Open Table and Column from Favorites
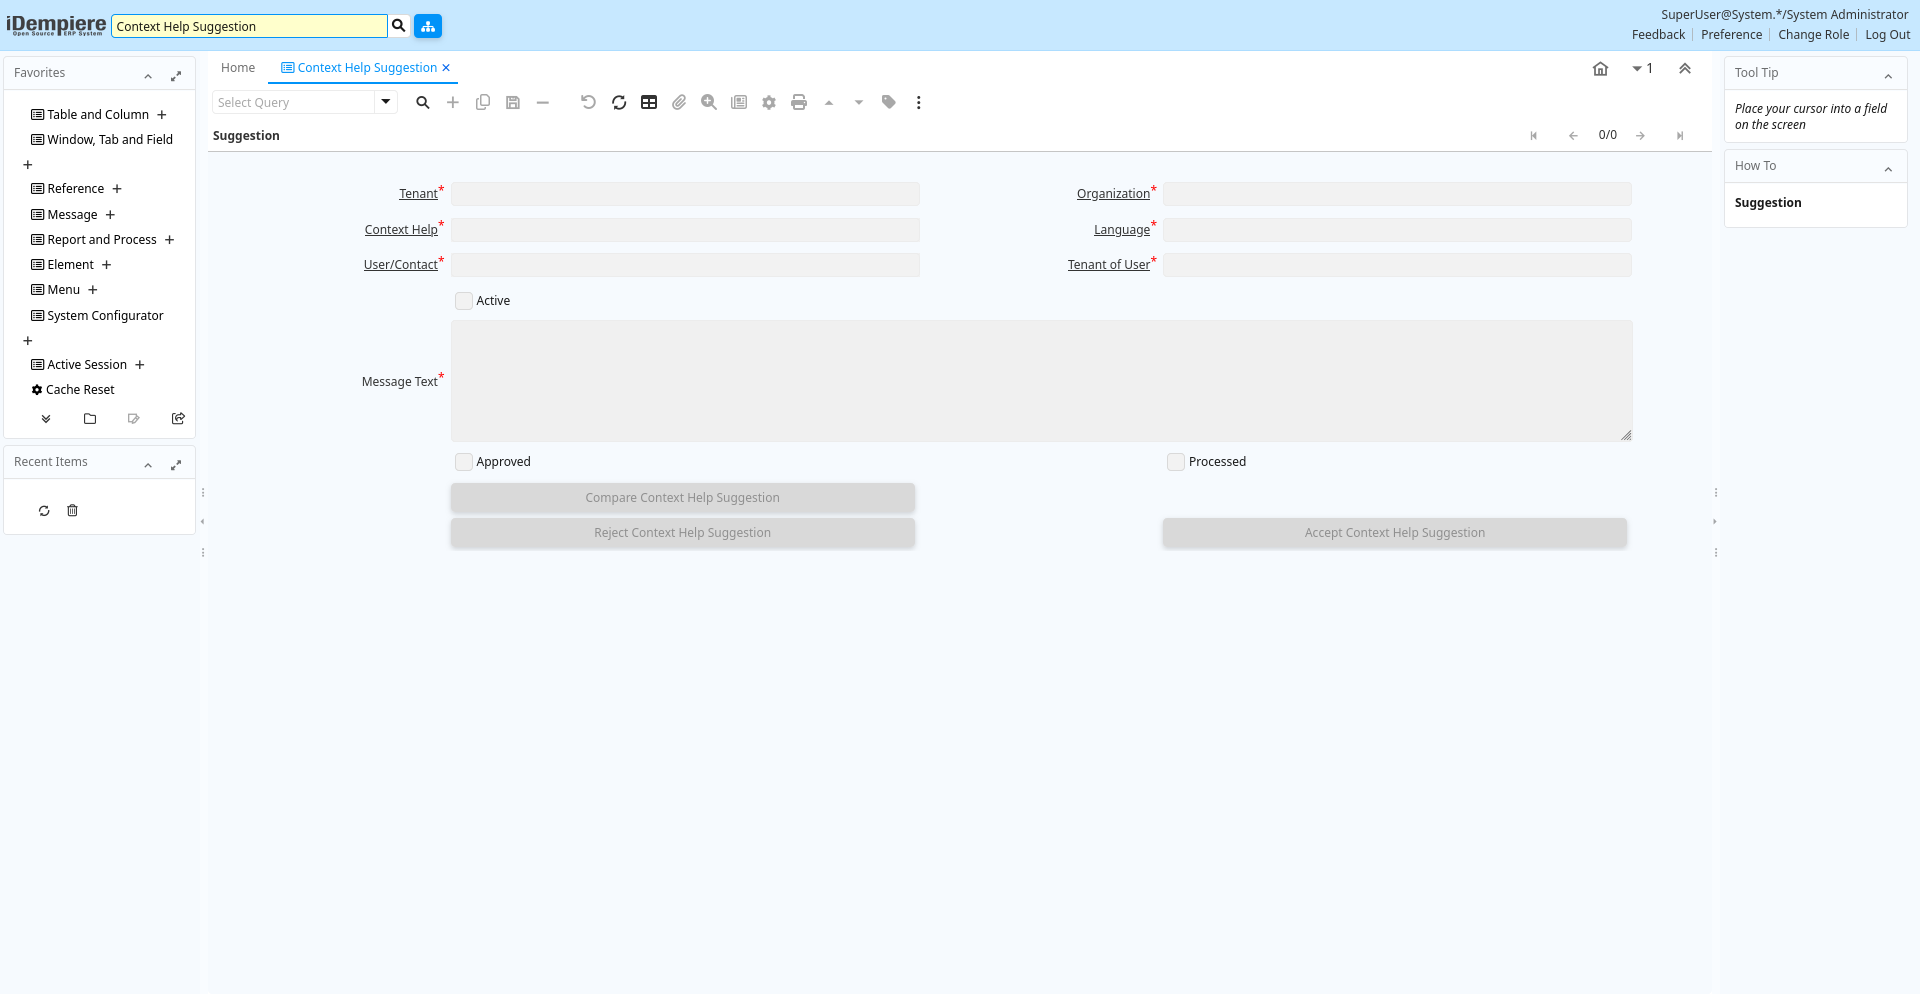 97,115
